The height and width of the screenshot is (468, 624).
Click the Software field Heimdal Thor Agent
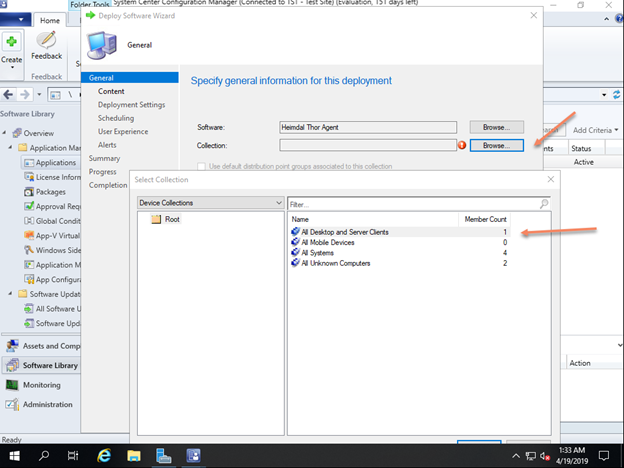pos(368,127)
